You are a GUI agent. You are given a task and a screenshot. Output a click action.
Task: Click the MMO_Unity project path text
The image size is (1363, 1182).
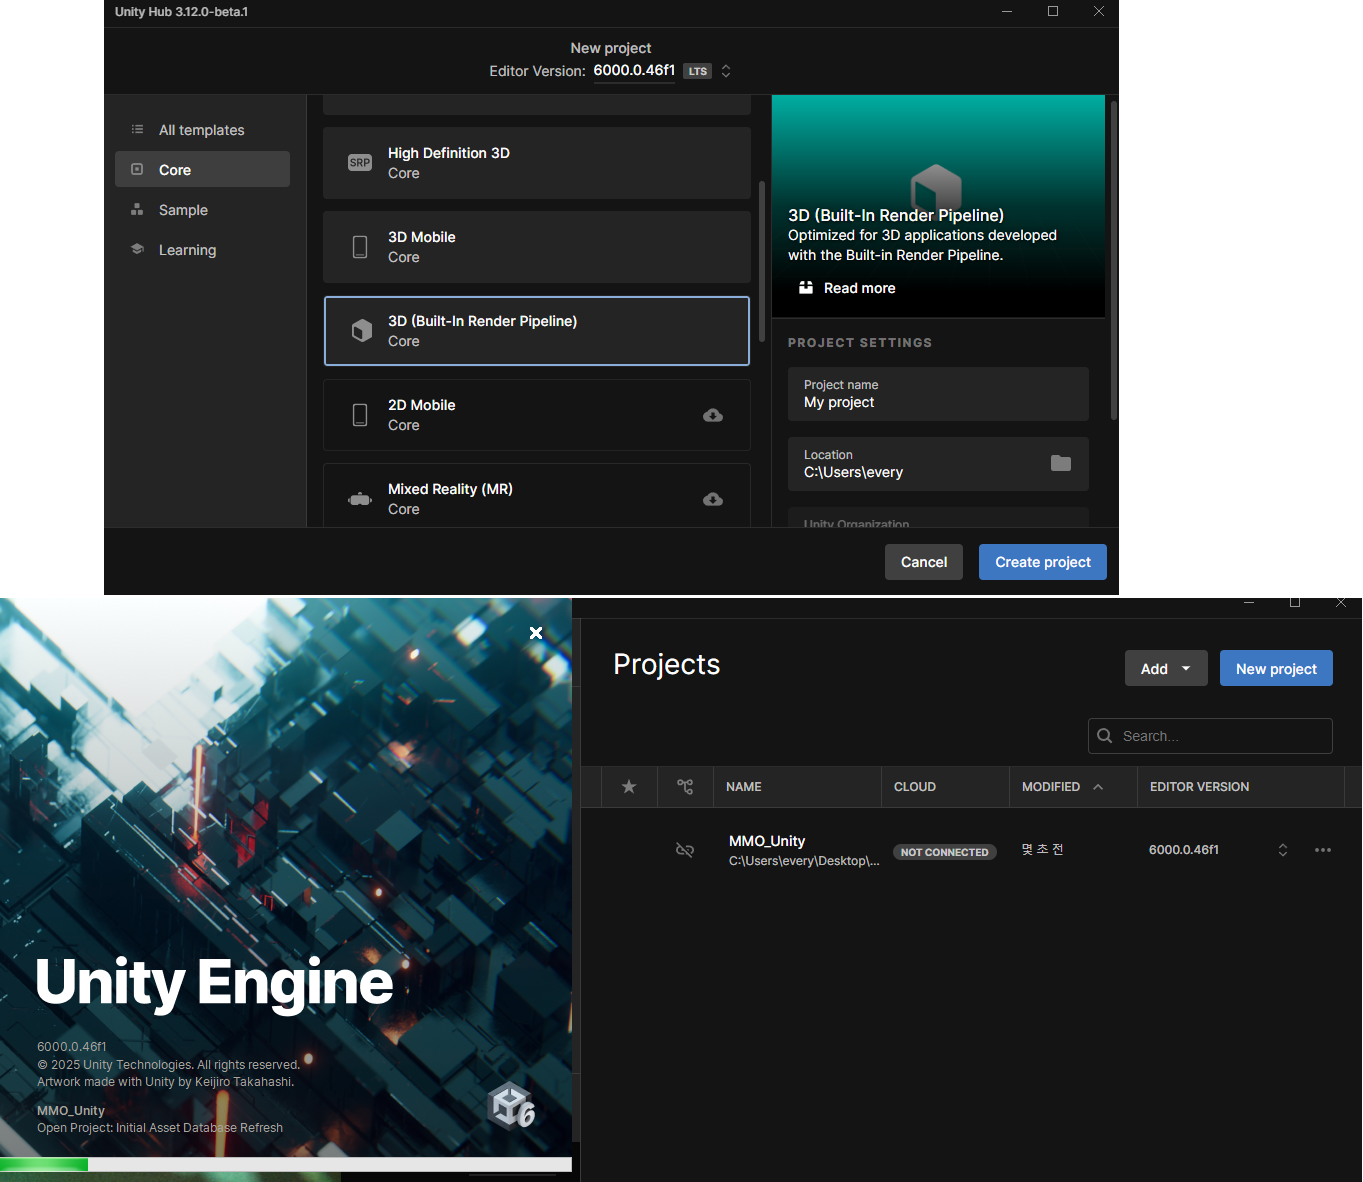point(804,861)
